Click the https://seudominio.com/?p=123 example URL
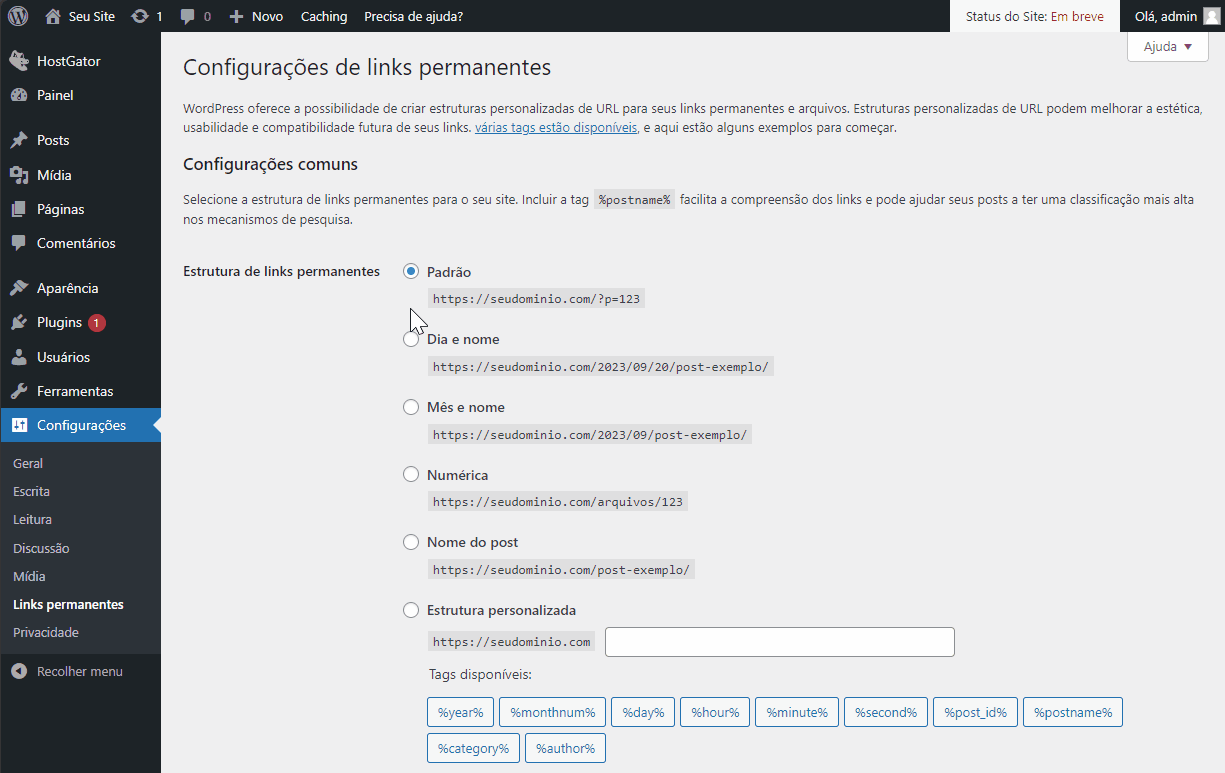The width and height of the screenshot is (1225, 773). pos(536,299)
